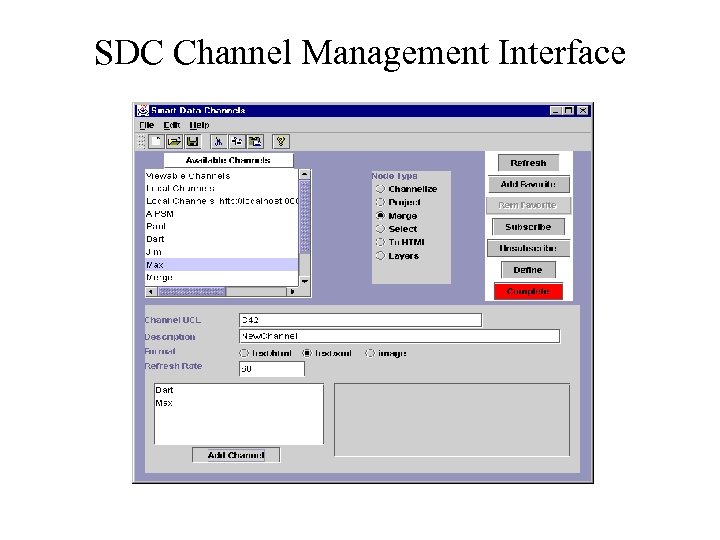This screenshot has height=540, width=720.
Task: Select highlighted Max in Available Channels
Action: [x=222, y=264]
